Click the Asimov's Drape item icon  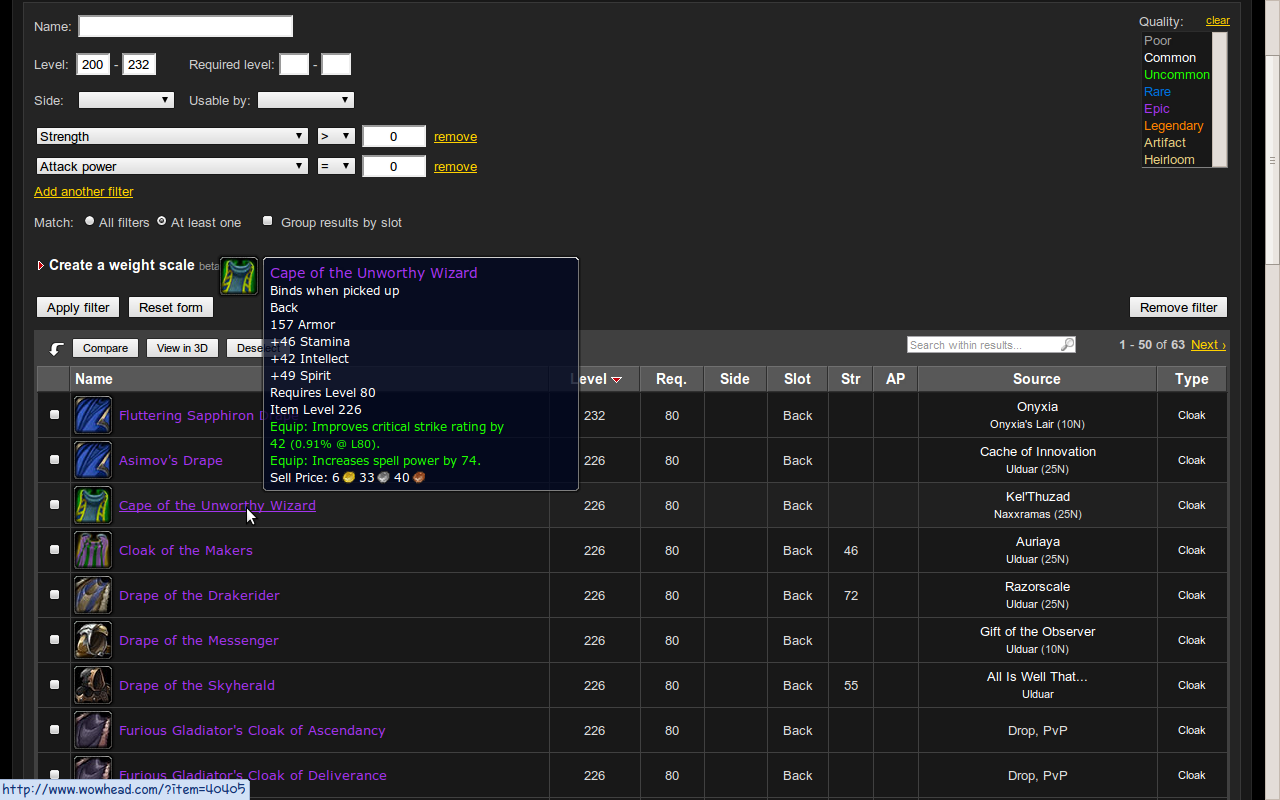[93, 460]
